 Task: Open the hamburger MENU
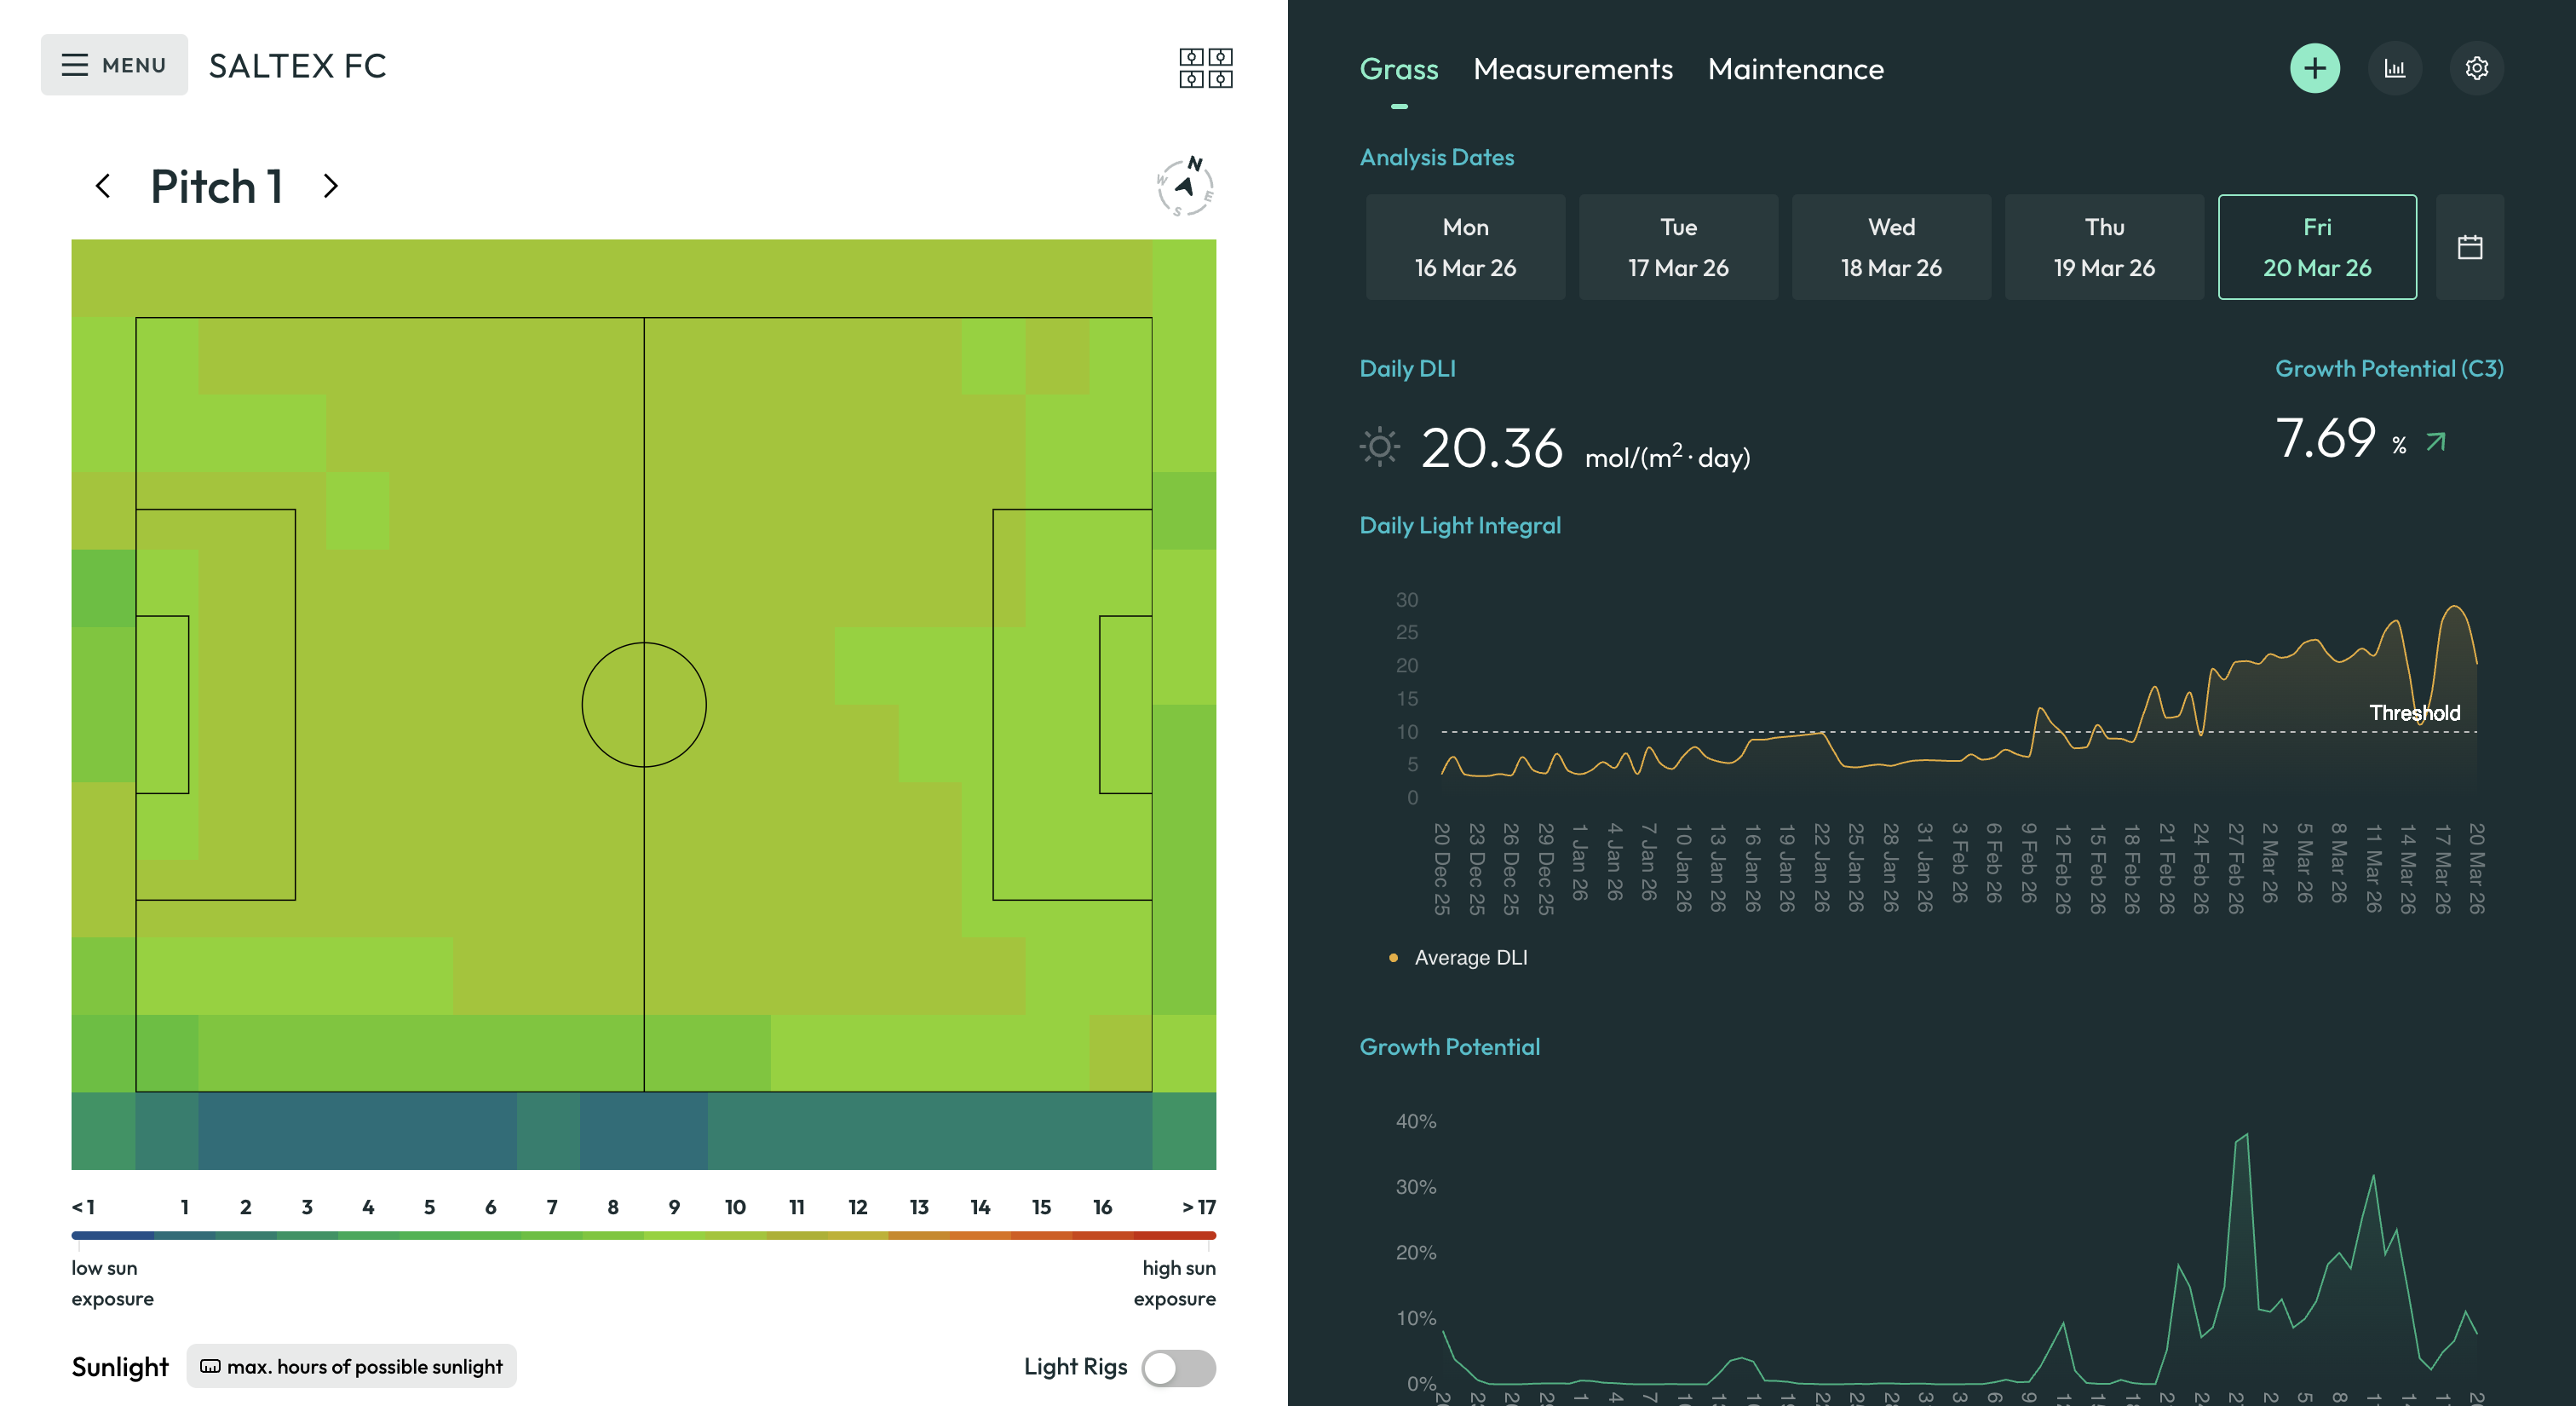click(113, 64)
